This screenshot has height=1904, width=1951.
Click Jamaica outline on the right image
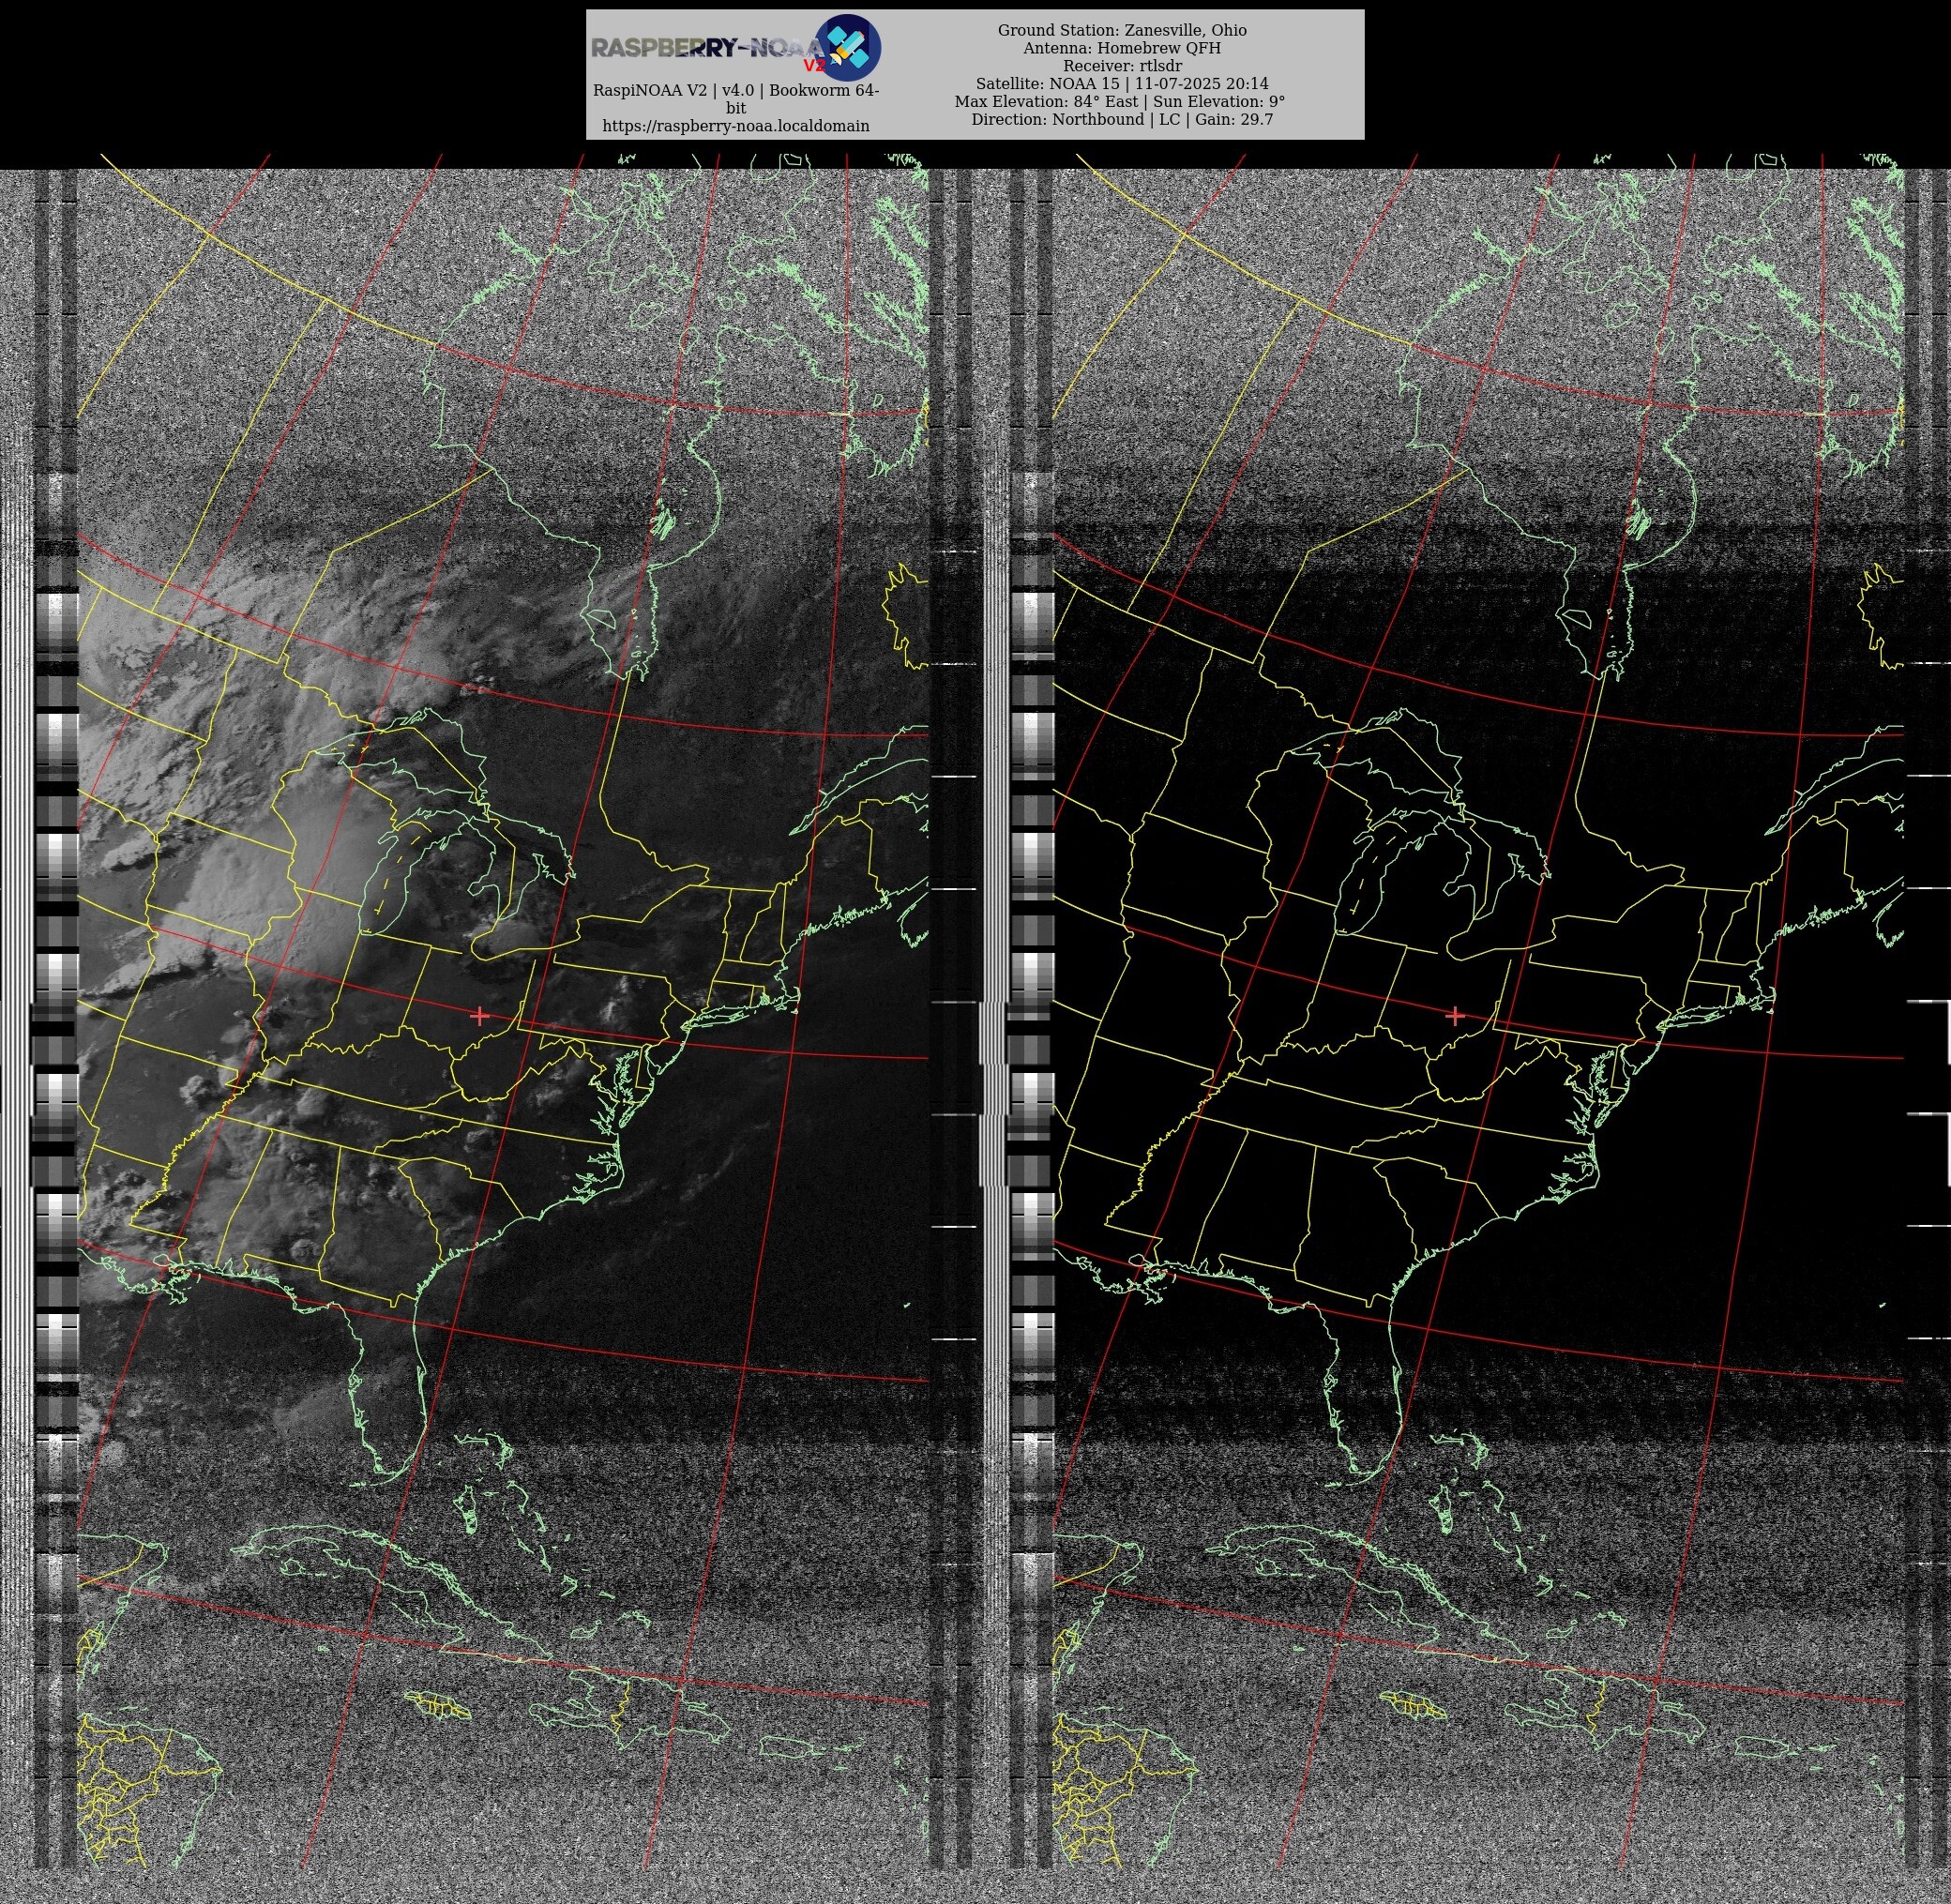tap(1412, 1705)
